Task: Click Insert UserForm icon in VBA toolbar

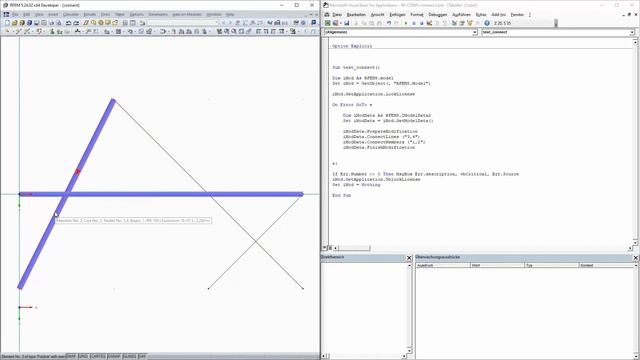Action: (x=336, y=23)
